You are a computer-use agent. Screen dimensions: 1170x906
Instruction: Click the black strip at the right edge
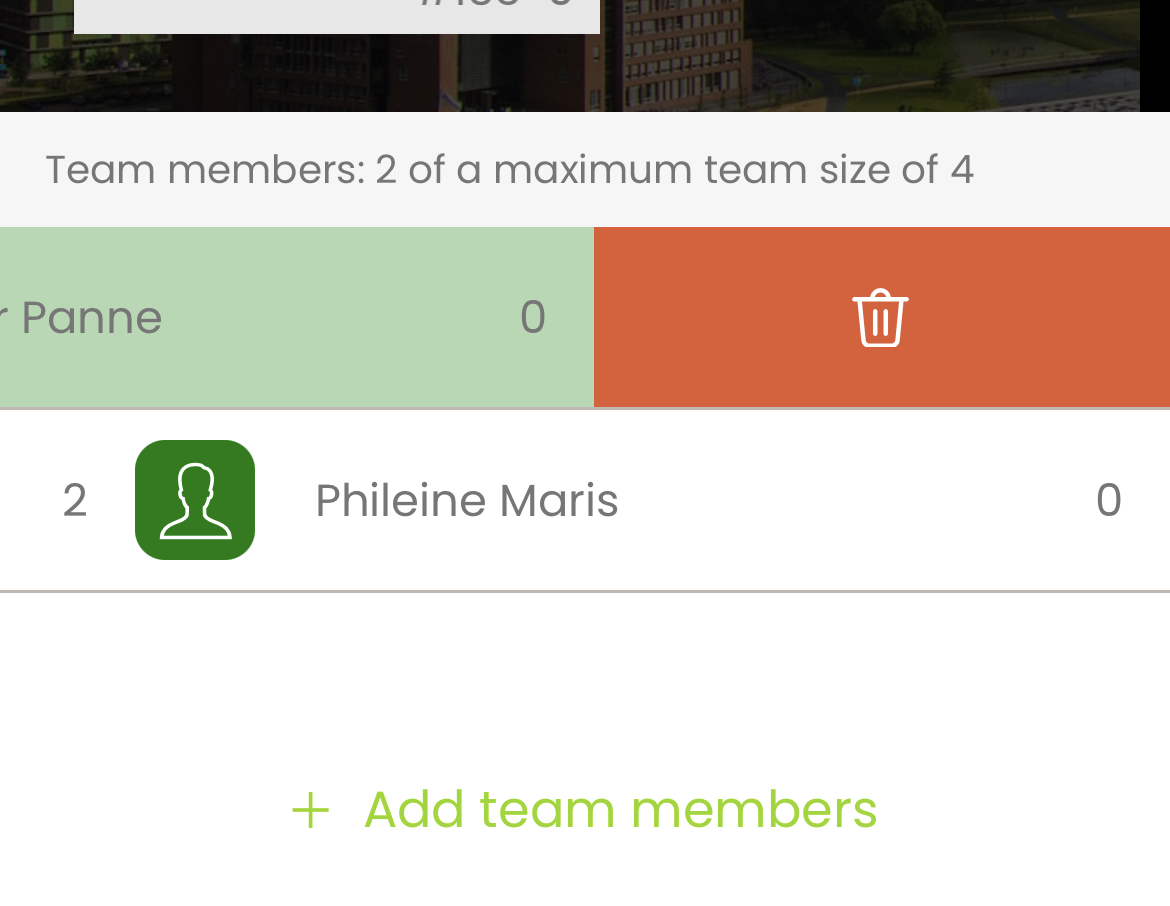[x=1155, y=56]
